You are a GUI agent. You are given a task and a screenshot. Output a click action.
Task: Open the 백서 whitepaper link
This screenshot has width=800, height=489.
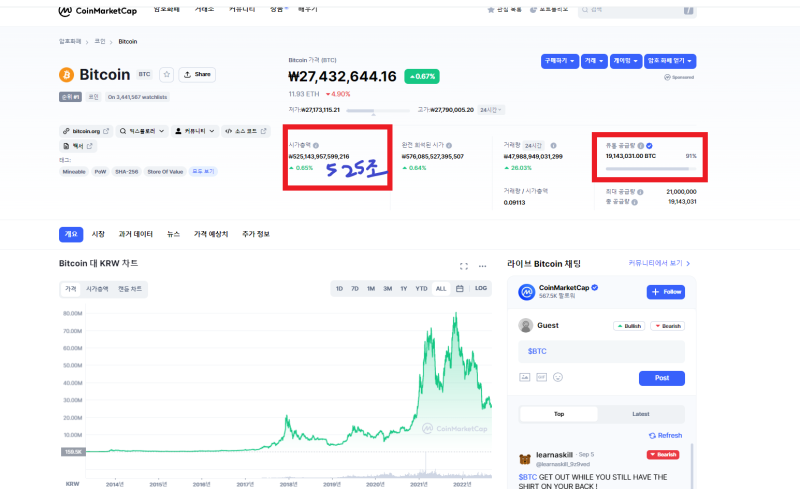(78, 146)
